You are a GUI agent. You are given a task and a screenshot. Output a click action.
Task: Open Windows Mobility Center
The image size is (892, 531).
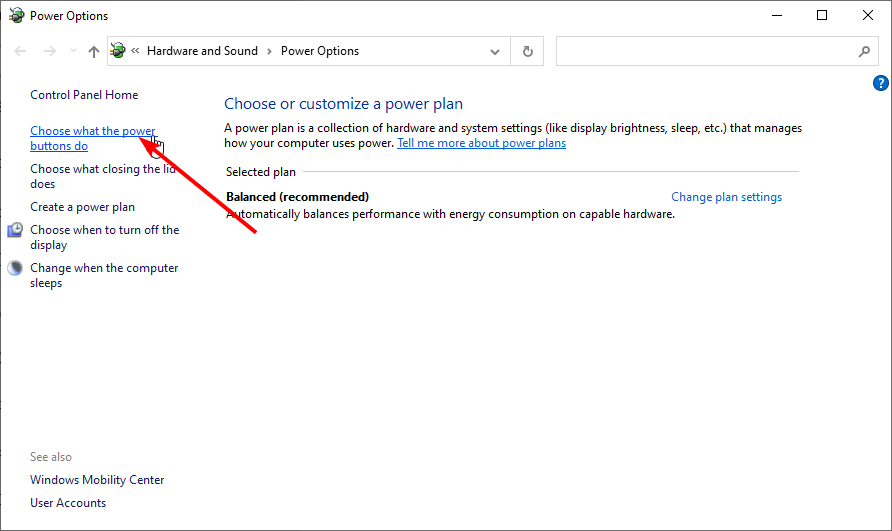(97, 480)
